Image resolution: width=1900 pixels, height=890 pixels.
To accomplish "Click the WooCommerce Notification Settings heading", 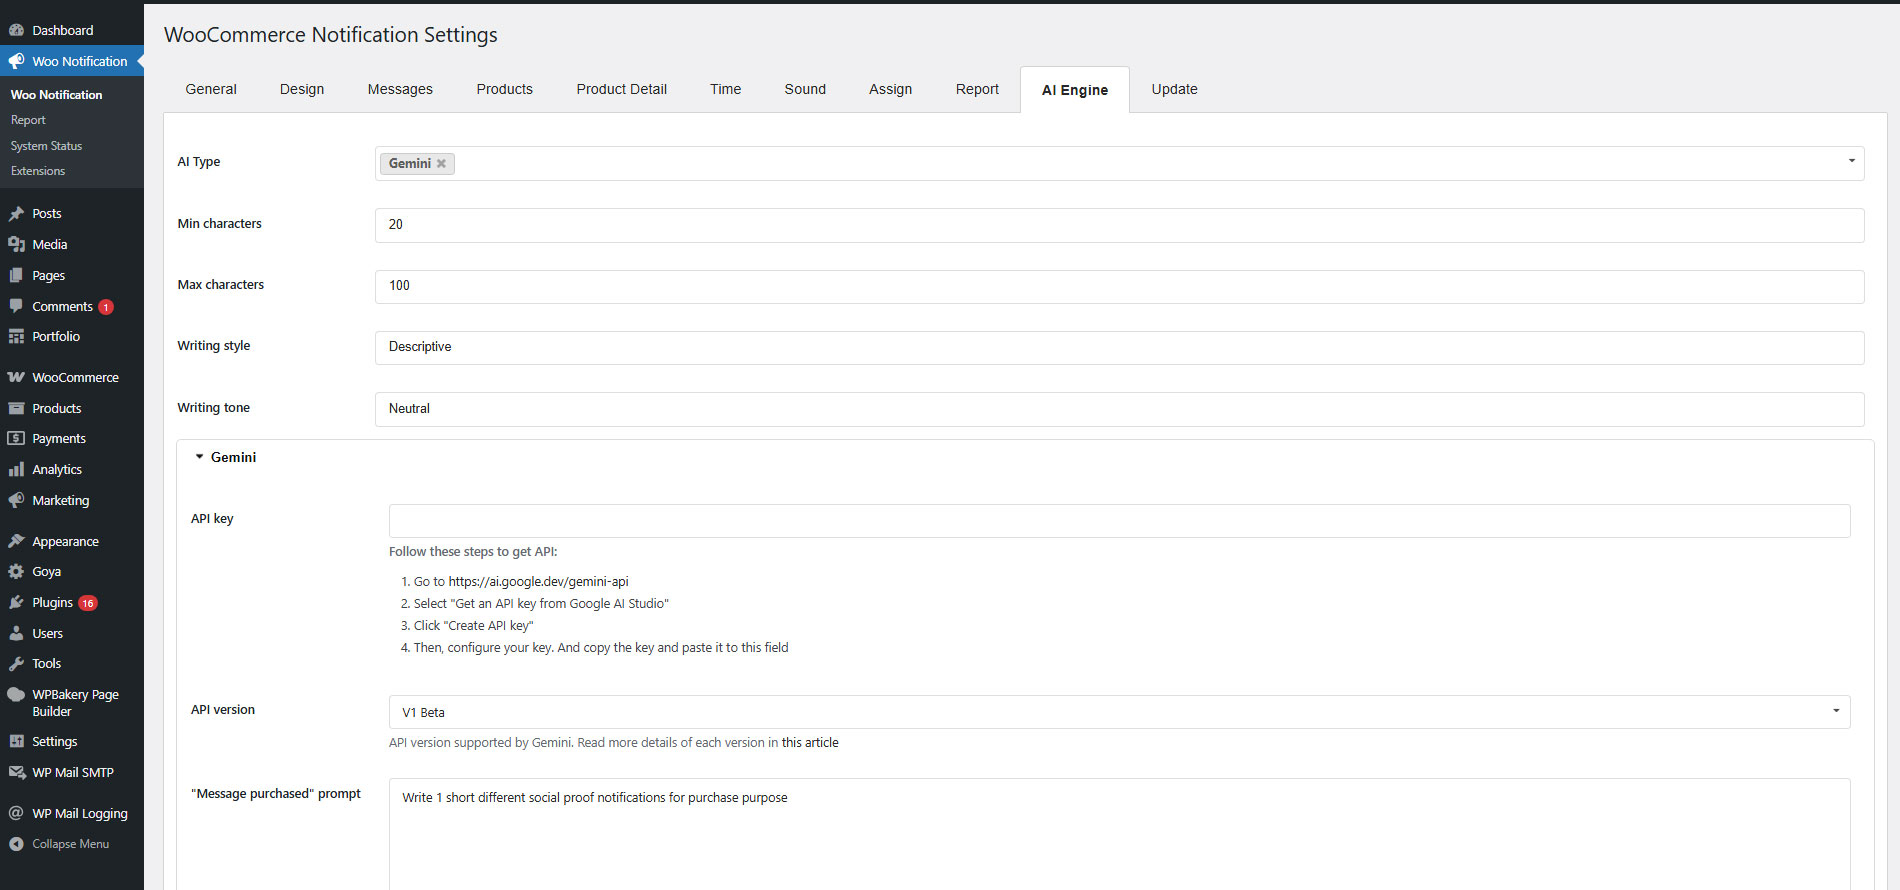I will pyautogui.click(x=331, y=35).
